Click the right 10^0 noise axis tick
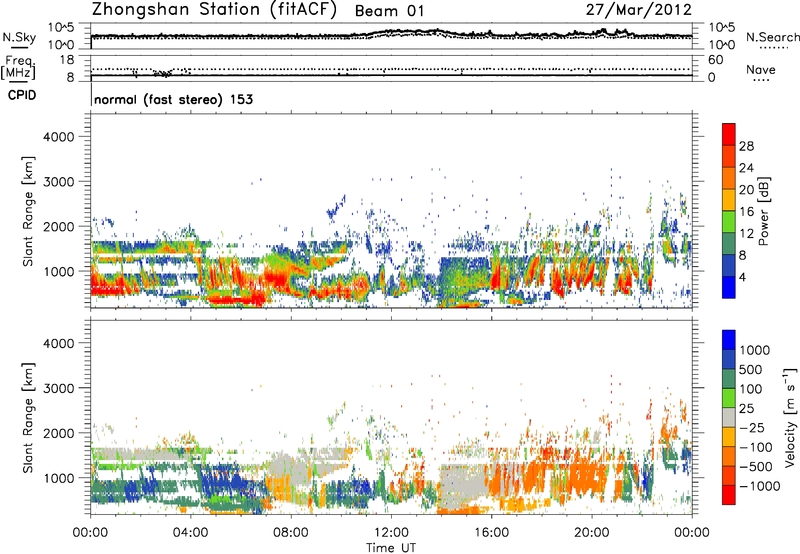This screenshot has width=800, height=554. click(721, 45)
